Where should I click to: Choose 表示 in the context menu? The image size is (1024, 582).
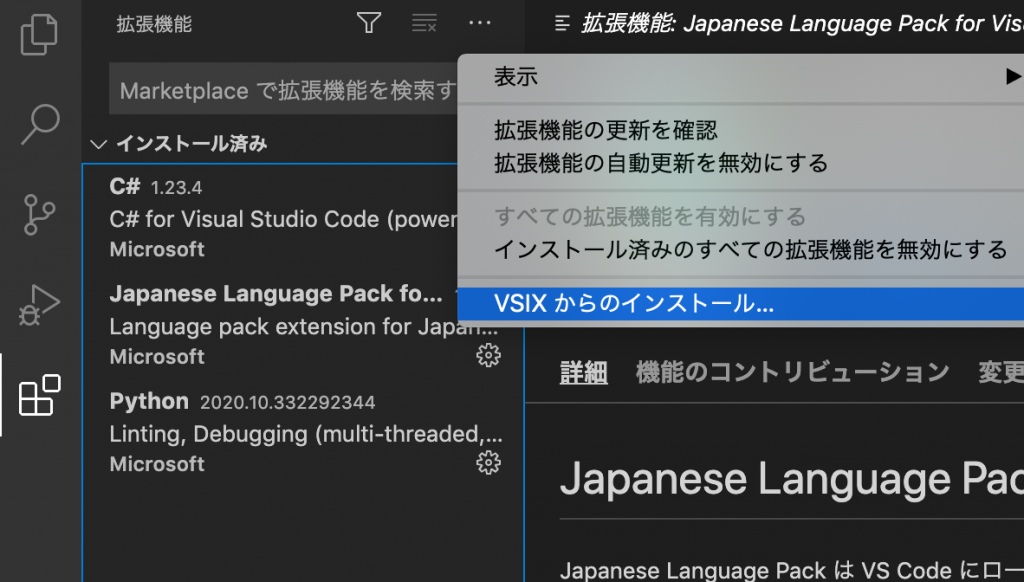[741, 76]
